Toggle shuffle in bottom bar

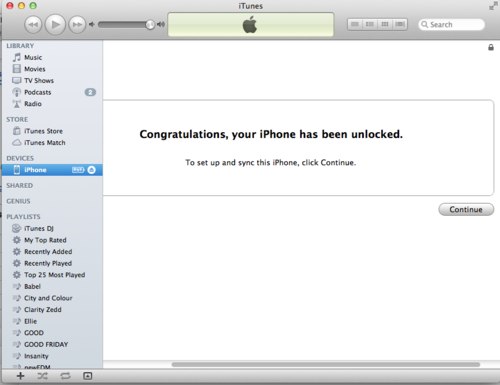click(42, 376)
